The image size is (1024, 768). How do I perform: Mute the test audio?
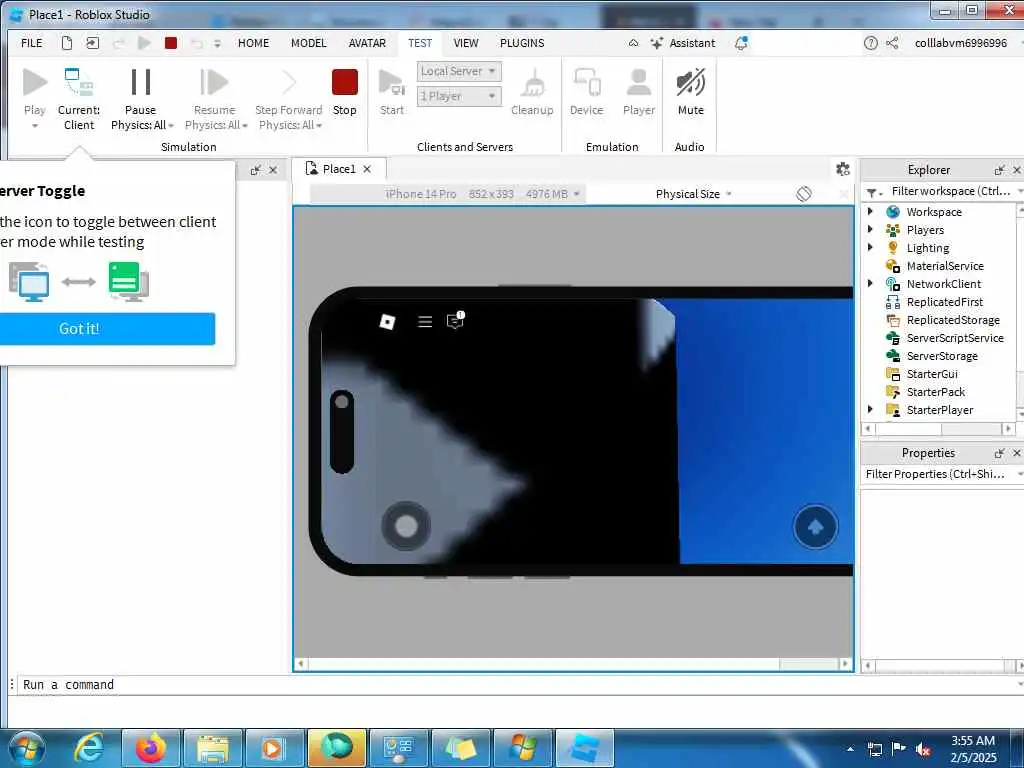(690, 92)
